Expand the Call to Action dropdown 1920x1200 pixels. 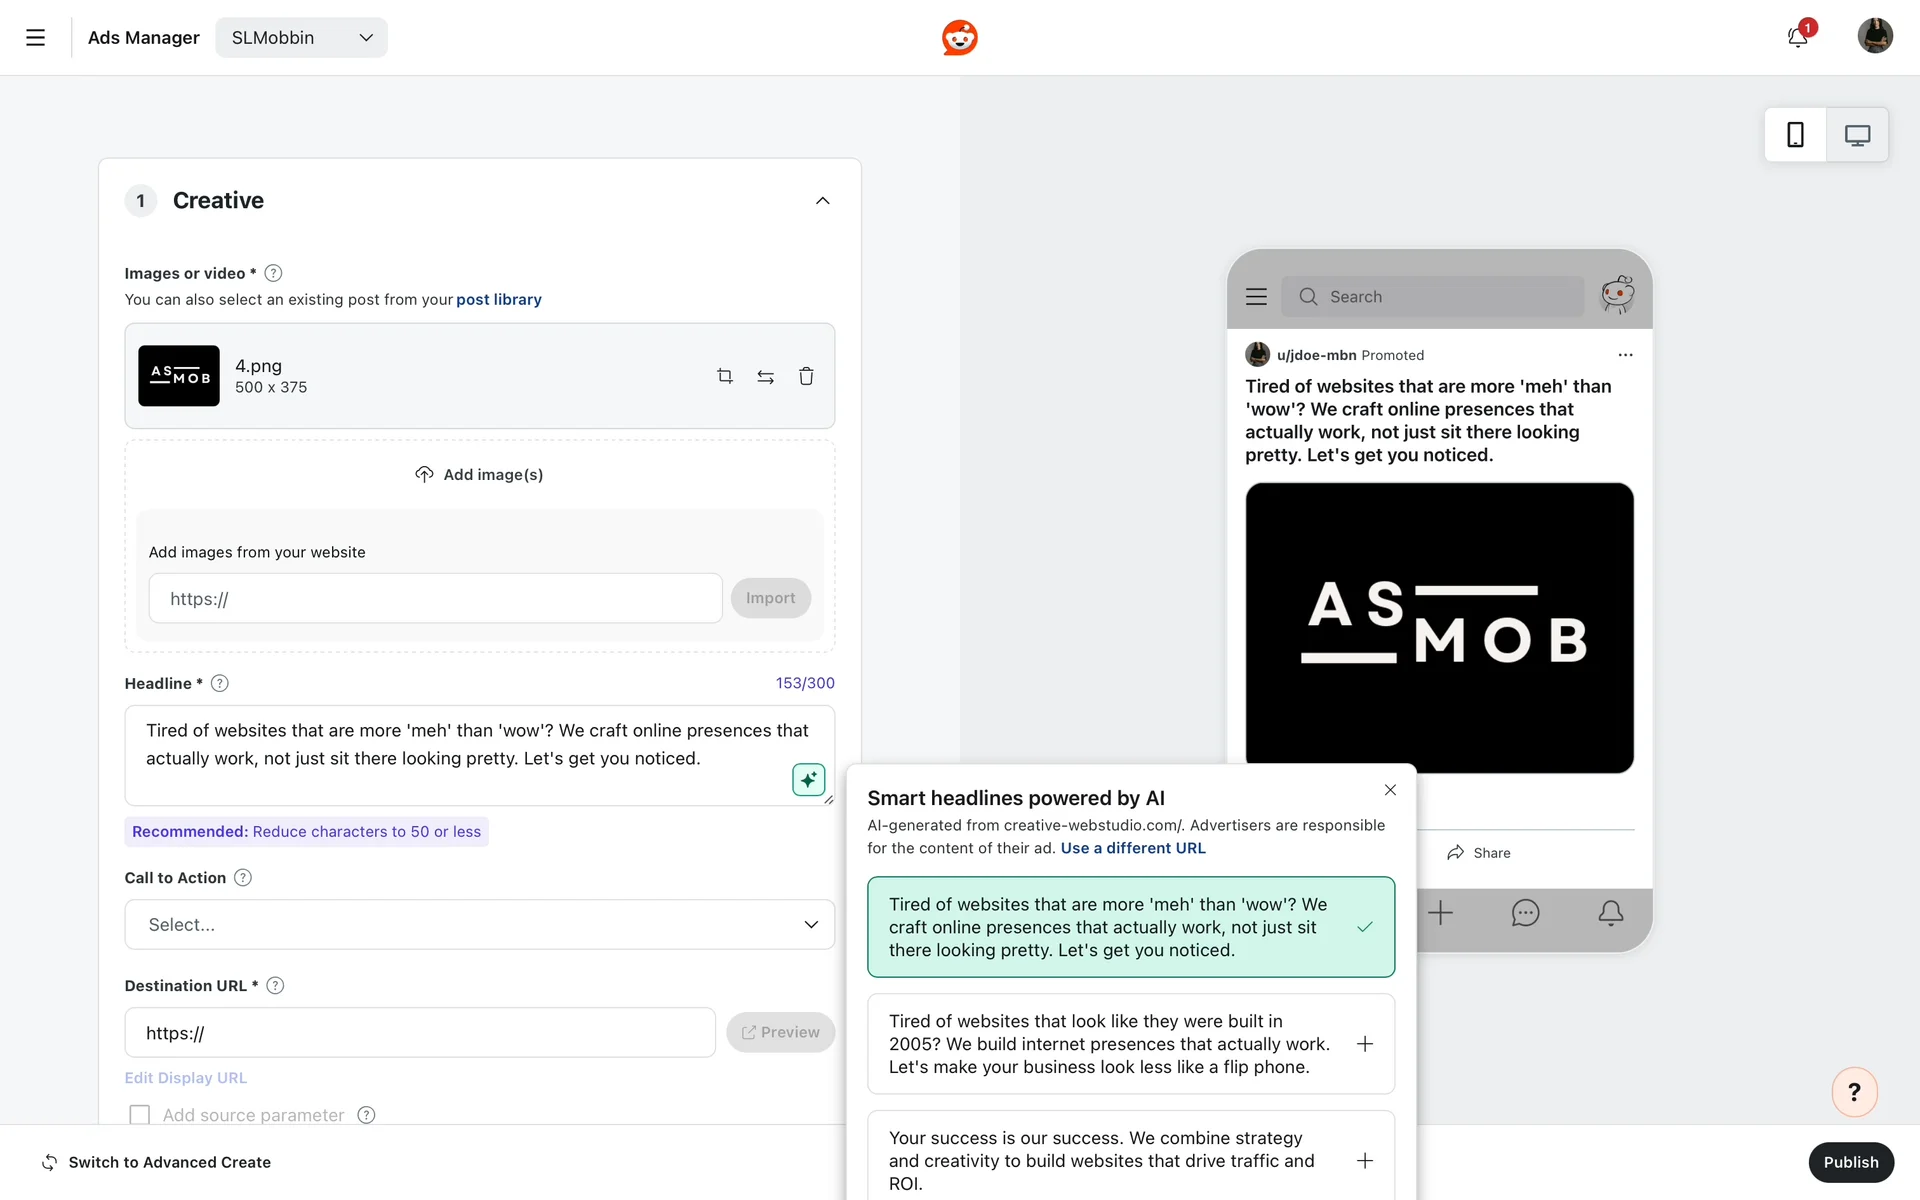(479, 924)
